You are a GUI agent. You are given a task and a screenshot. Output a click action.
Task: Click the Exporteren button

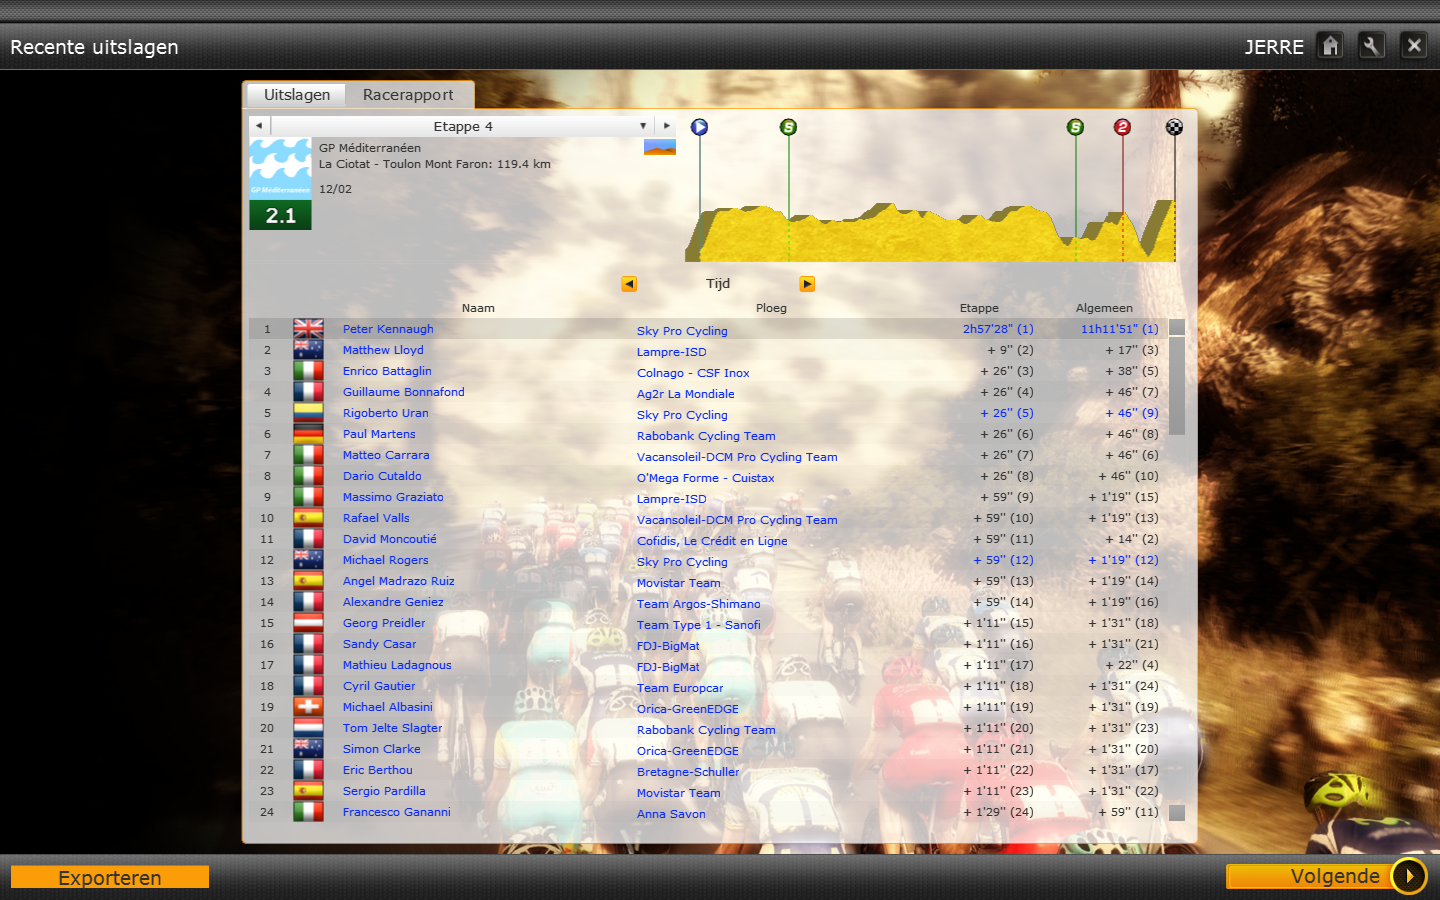pos(110,877)
